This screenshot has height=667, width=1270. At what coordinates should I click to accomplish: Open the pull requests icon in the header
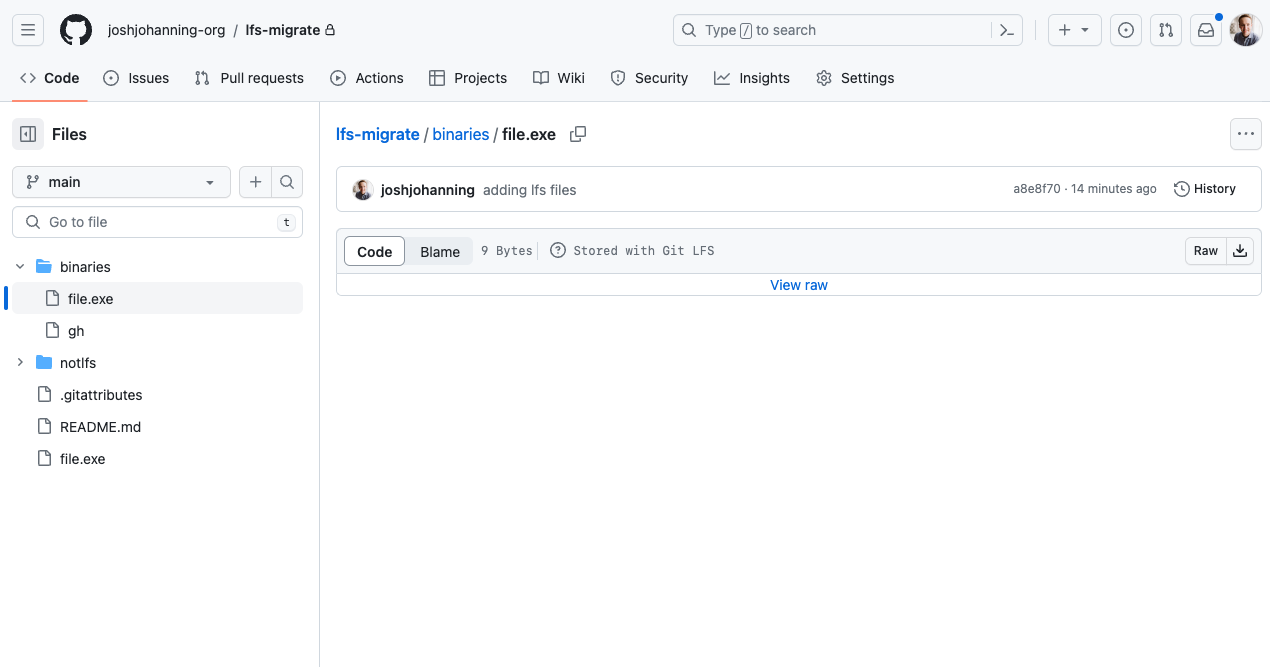1166,30
